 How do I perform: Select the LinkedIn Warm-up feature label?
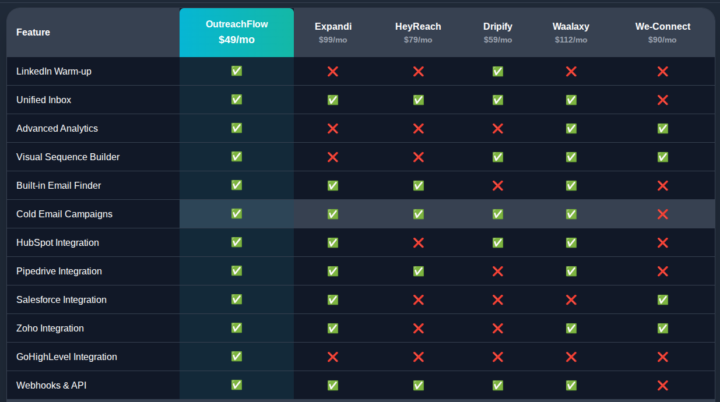[x=54, y=71]
